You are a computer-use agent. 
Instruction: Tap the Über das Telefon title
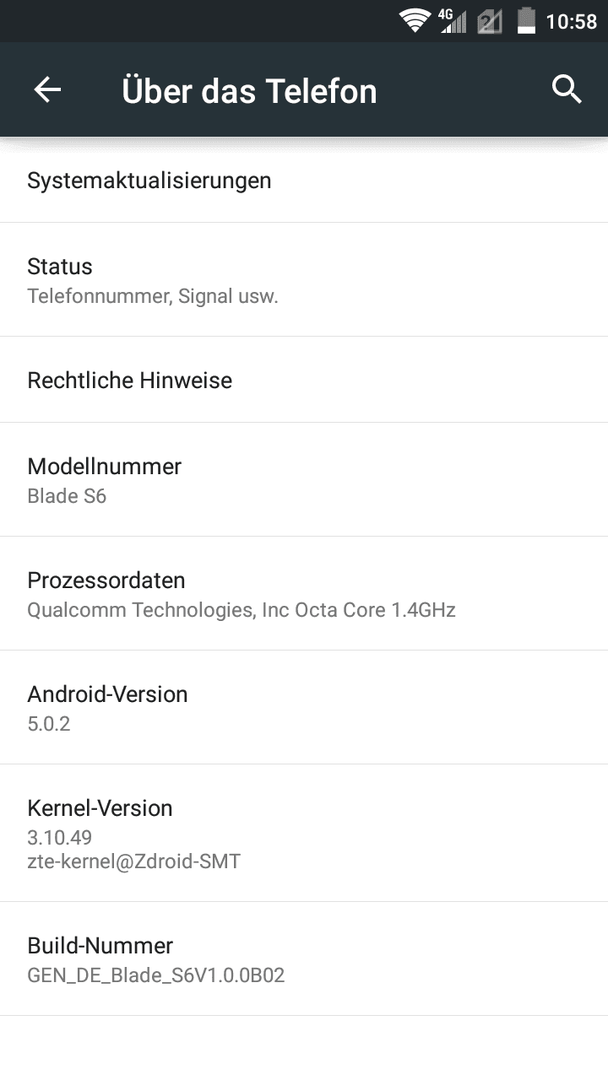coord(249,91)
